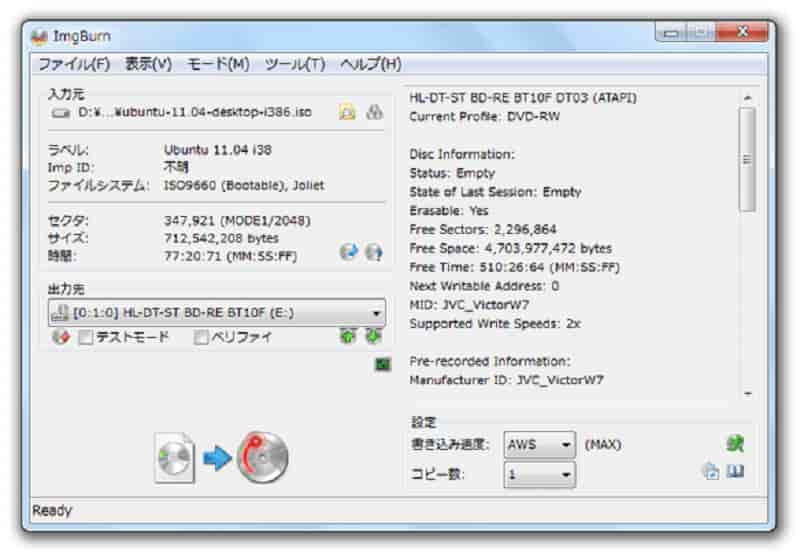The image size is (800, 554).
Task: Click the Next Writable Address: 0 line
Action: pos(484,286)
